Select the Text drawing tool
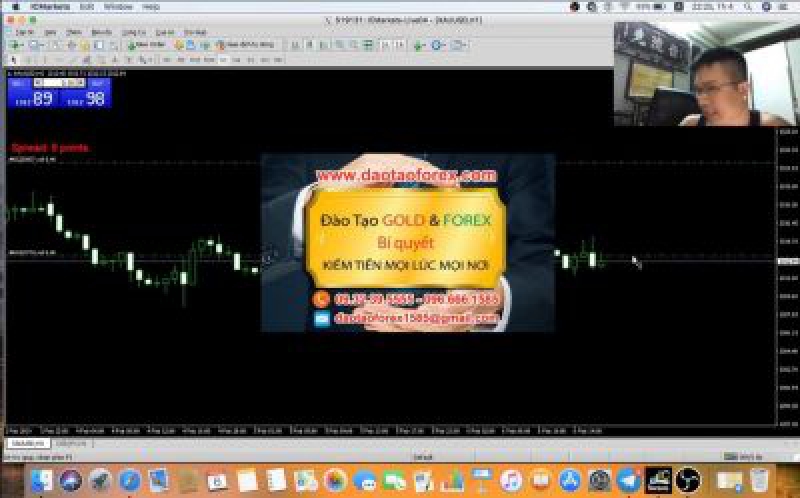The height and width of the screenshot is (498, 800). 115,60
